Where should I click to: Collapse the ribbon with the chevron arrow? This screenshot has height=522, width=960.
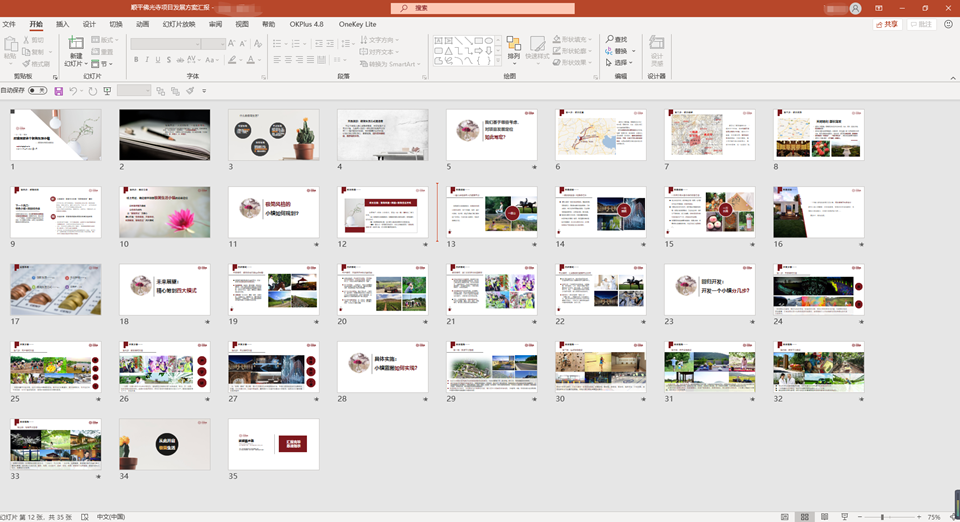(951, 76)
